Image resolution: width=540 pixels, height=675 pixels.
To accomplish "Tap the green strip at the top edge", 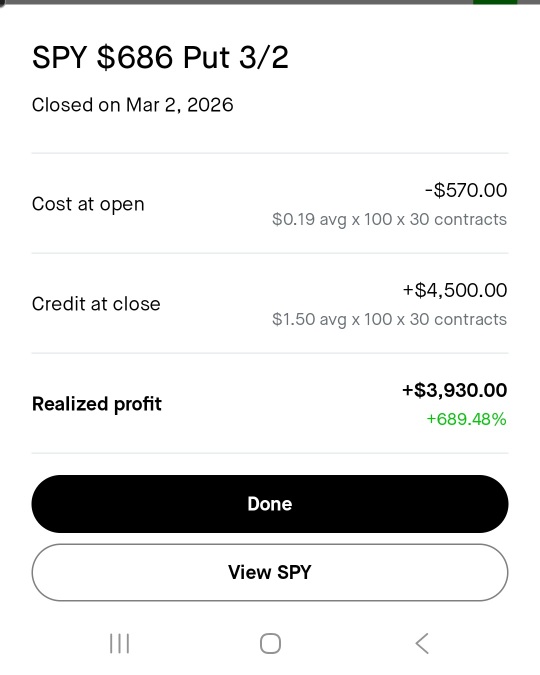I will (495, 2).
